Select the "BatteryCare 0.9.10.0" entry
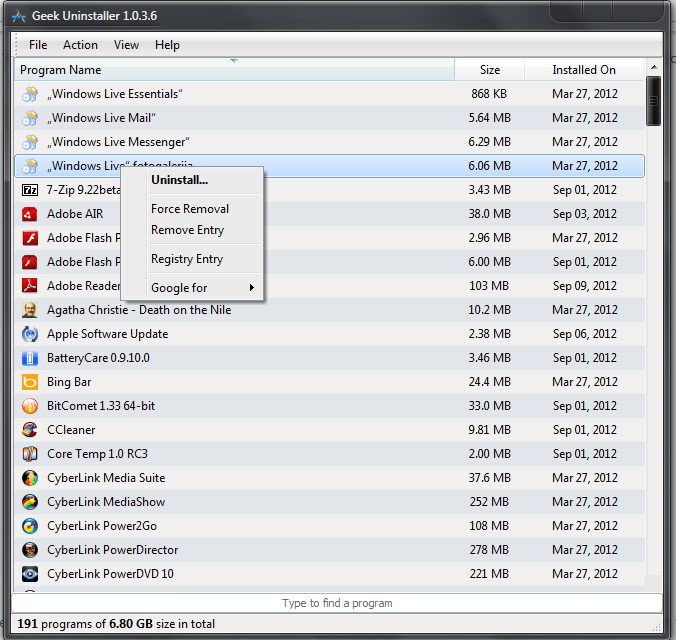 tap(329, 358)
